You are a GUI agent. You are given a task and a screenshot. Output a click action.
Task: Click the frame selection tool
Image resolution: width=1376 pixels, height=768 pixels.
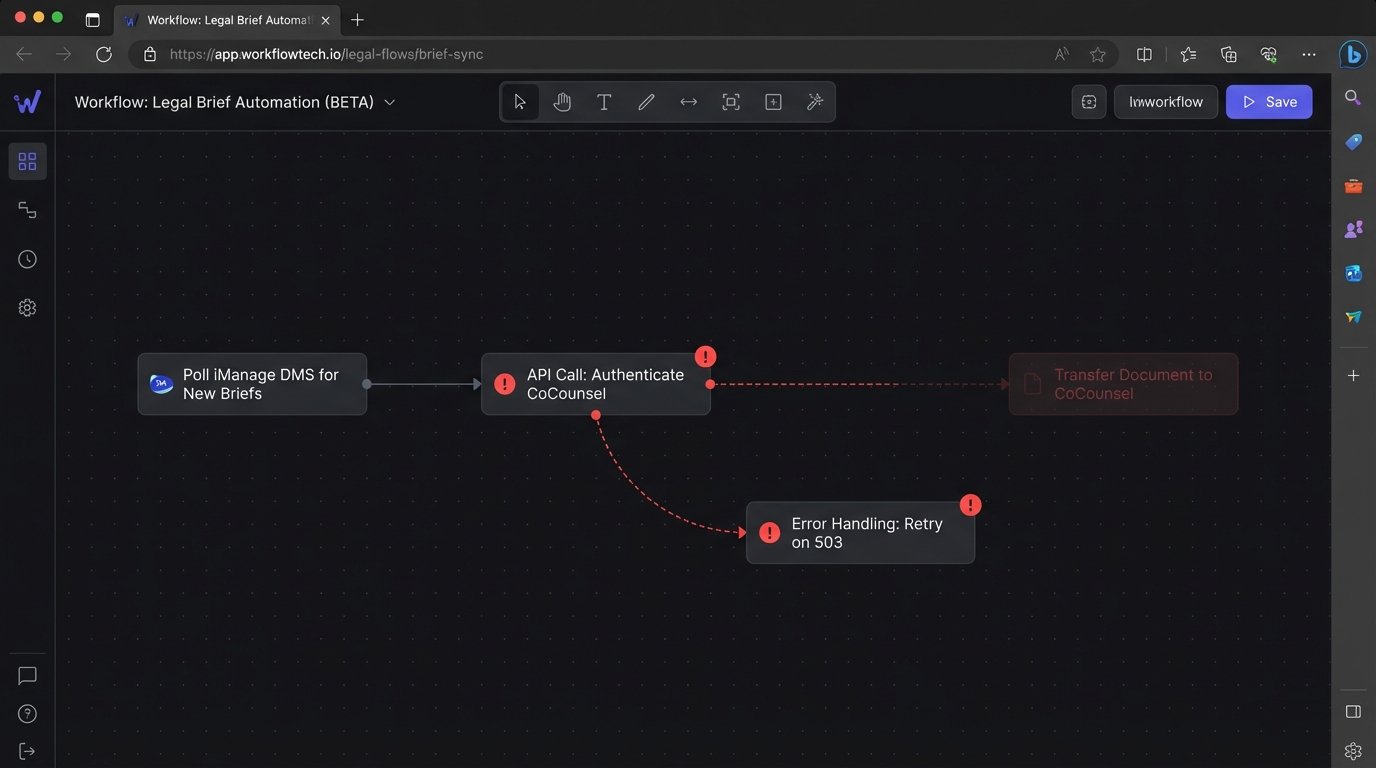pyautogui.click(x=731, y=102)
